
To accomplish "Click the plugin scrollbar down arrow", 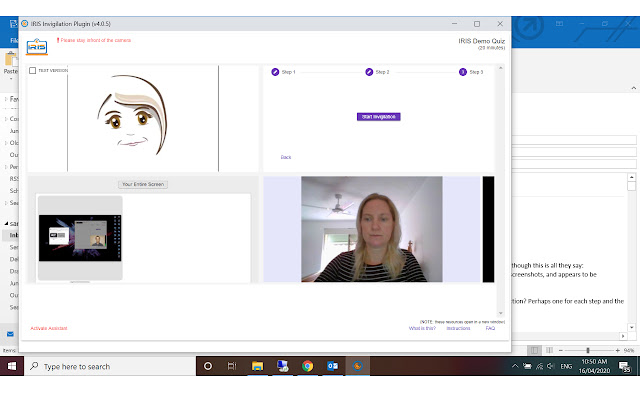I will pyautogui.click(x=500, y=313).
